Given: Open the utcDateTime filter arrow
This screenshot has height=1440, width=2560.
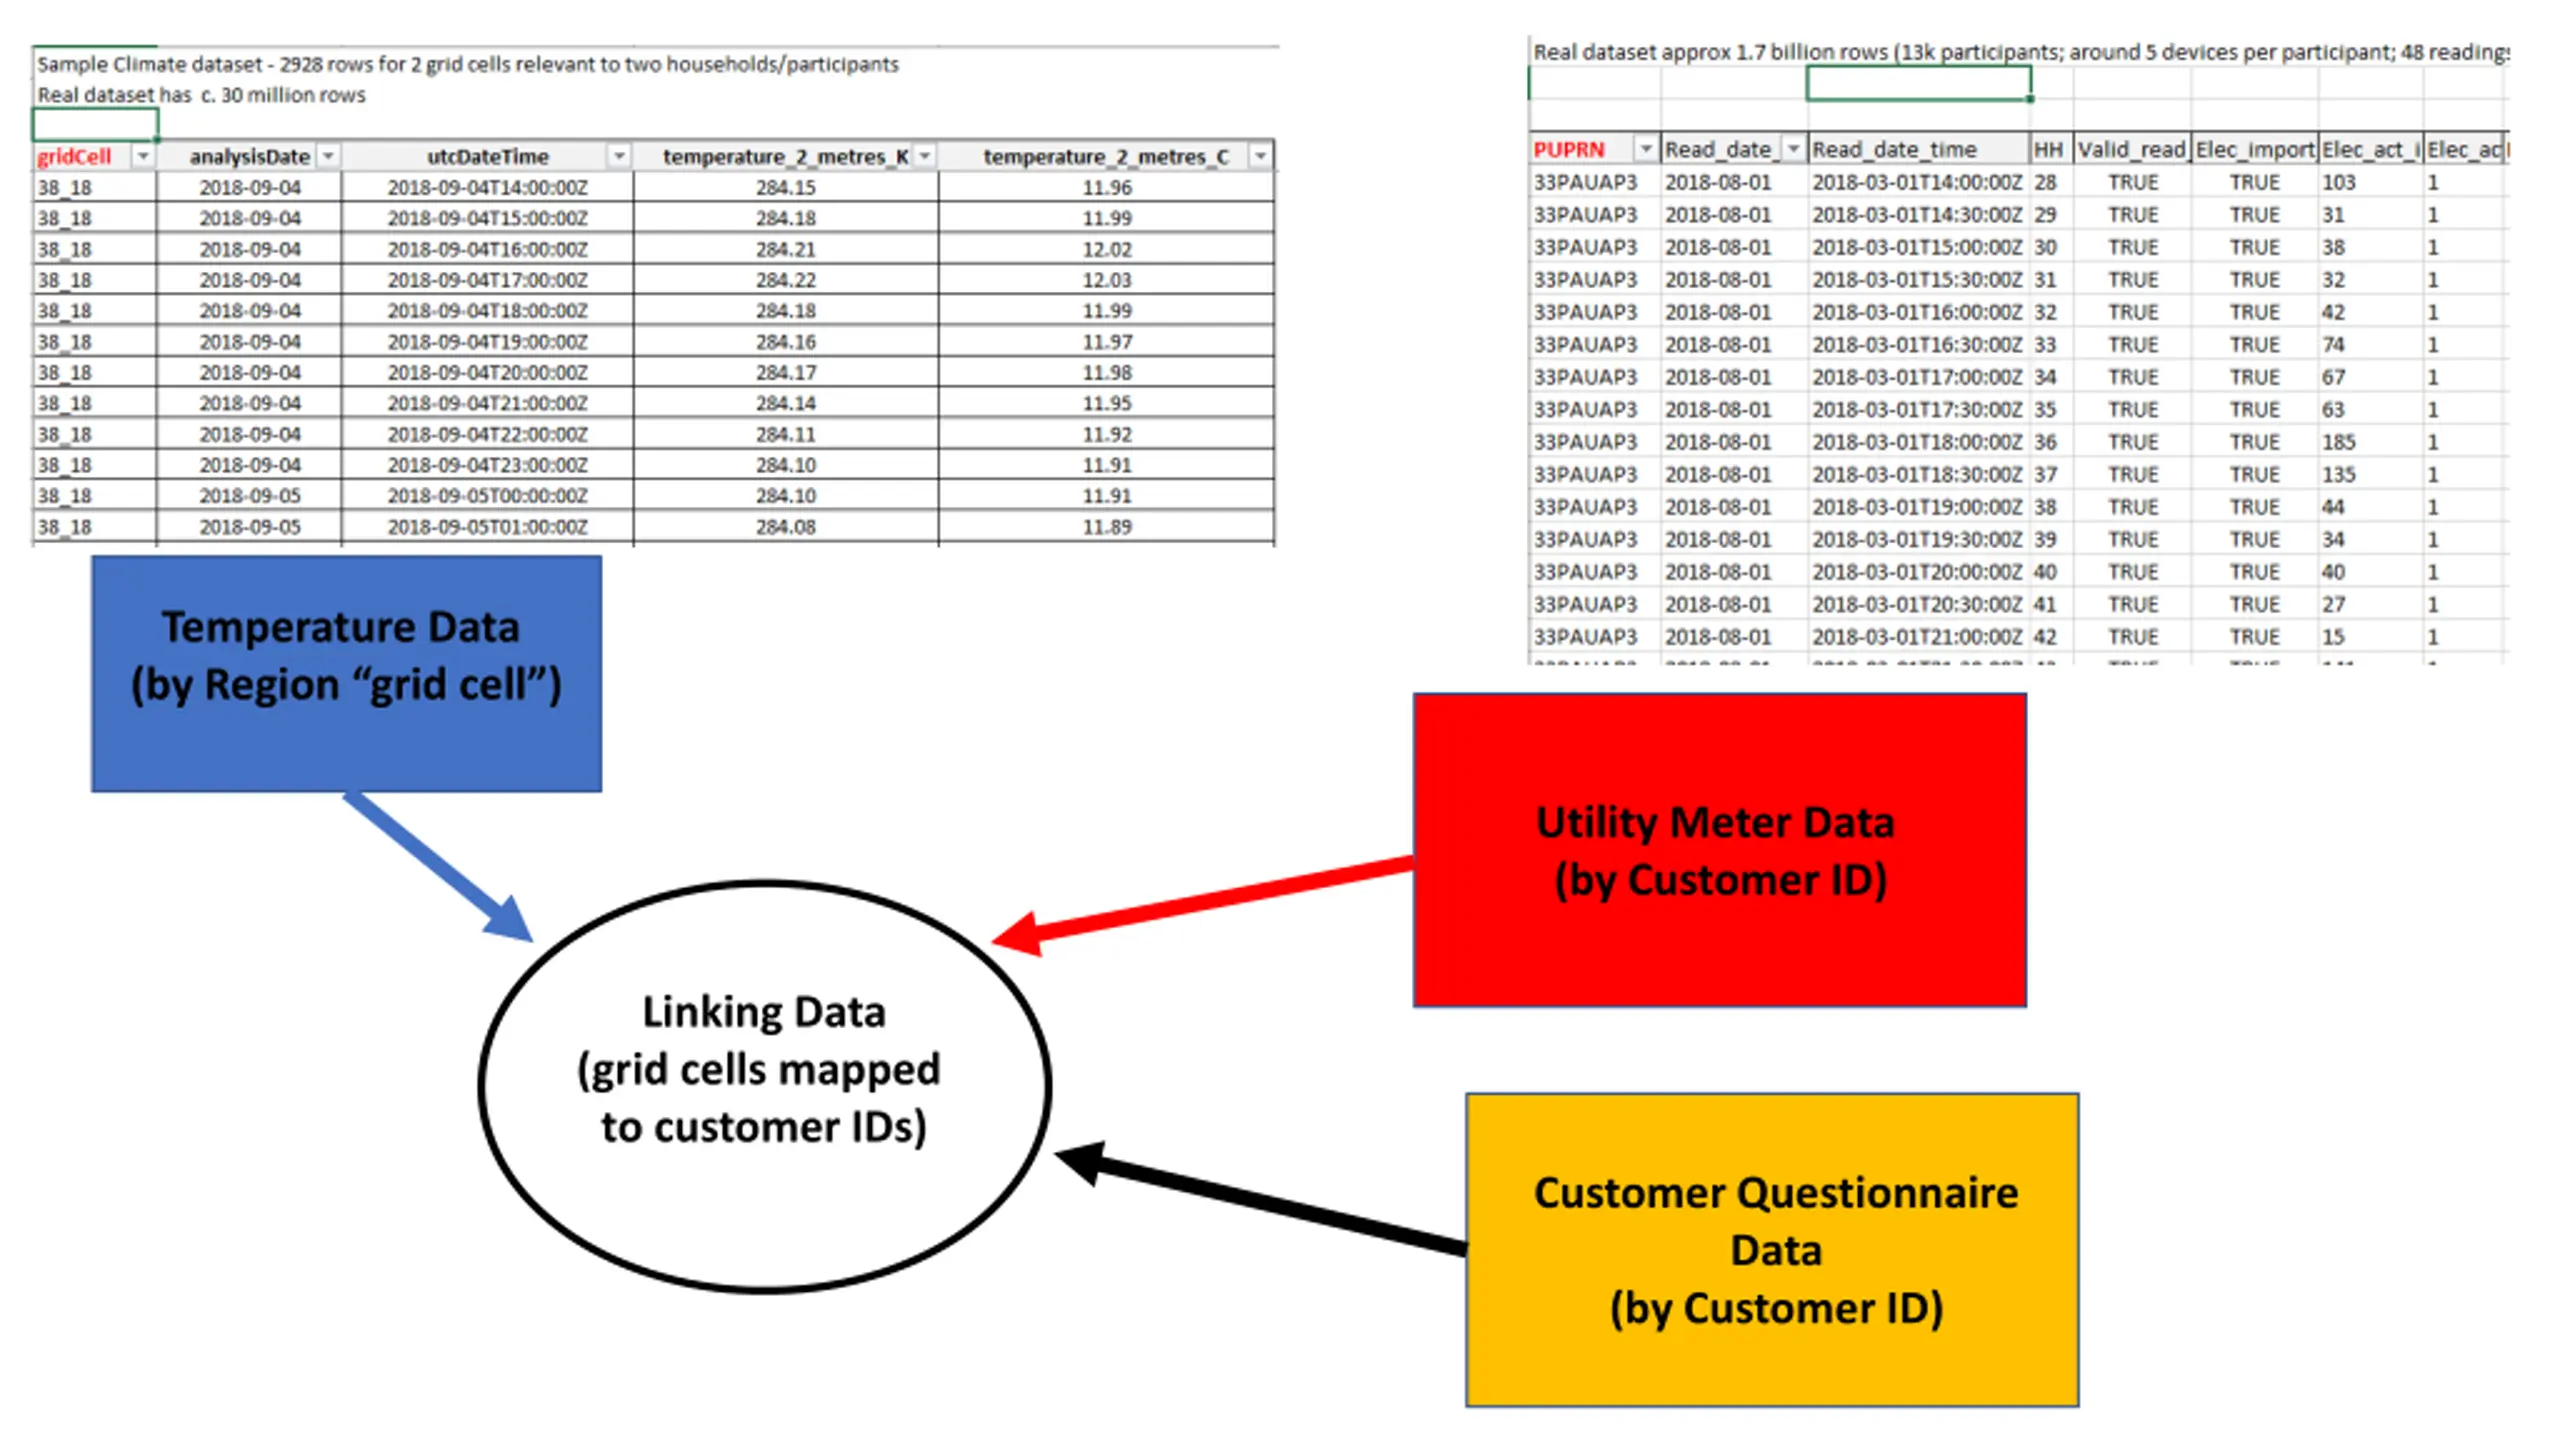Looking at the screenshot, I should 619,156.
